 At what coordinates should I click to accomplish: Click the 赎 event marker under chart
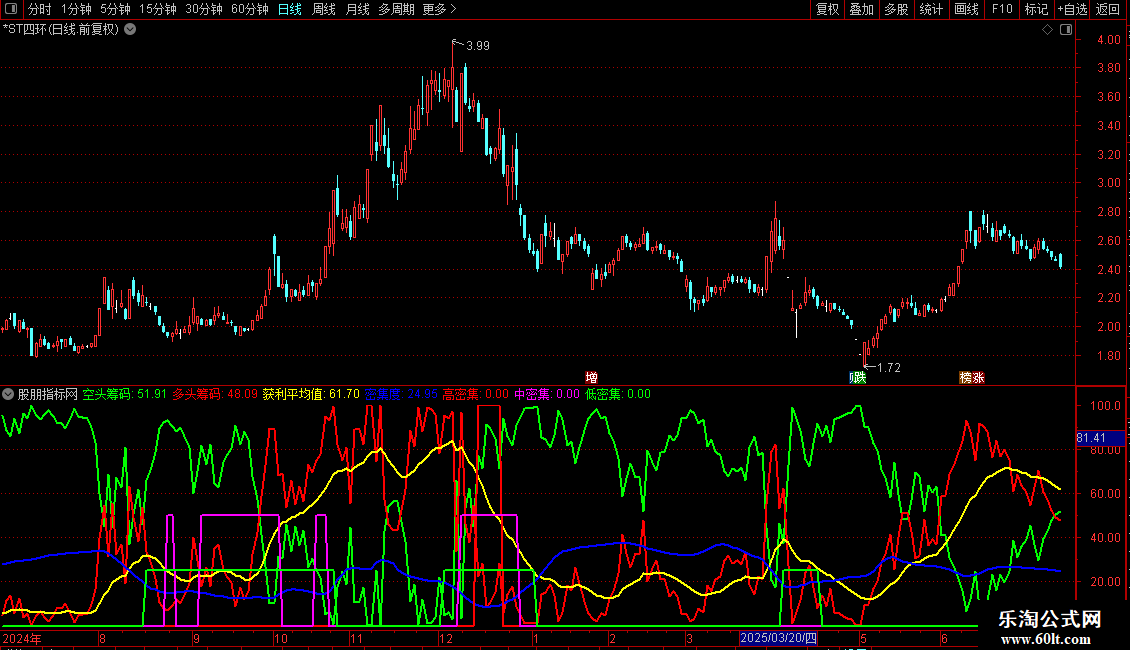click(x=858, y=378)
